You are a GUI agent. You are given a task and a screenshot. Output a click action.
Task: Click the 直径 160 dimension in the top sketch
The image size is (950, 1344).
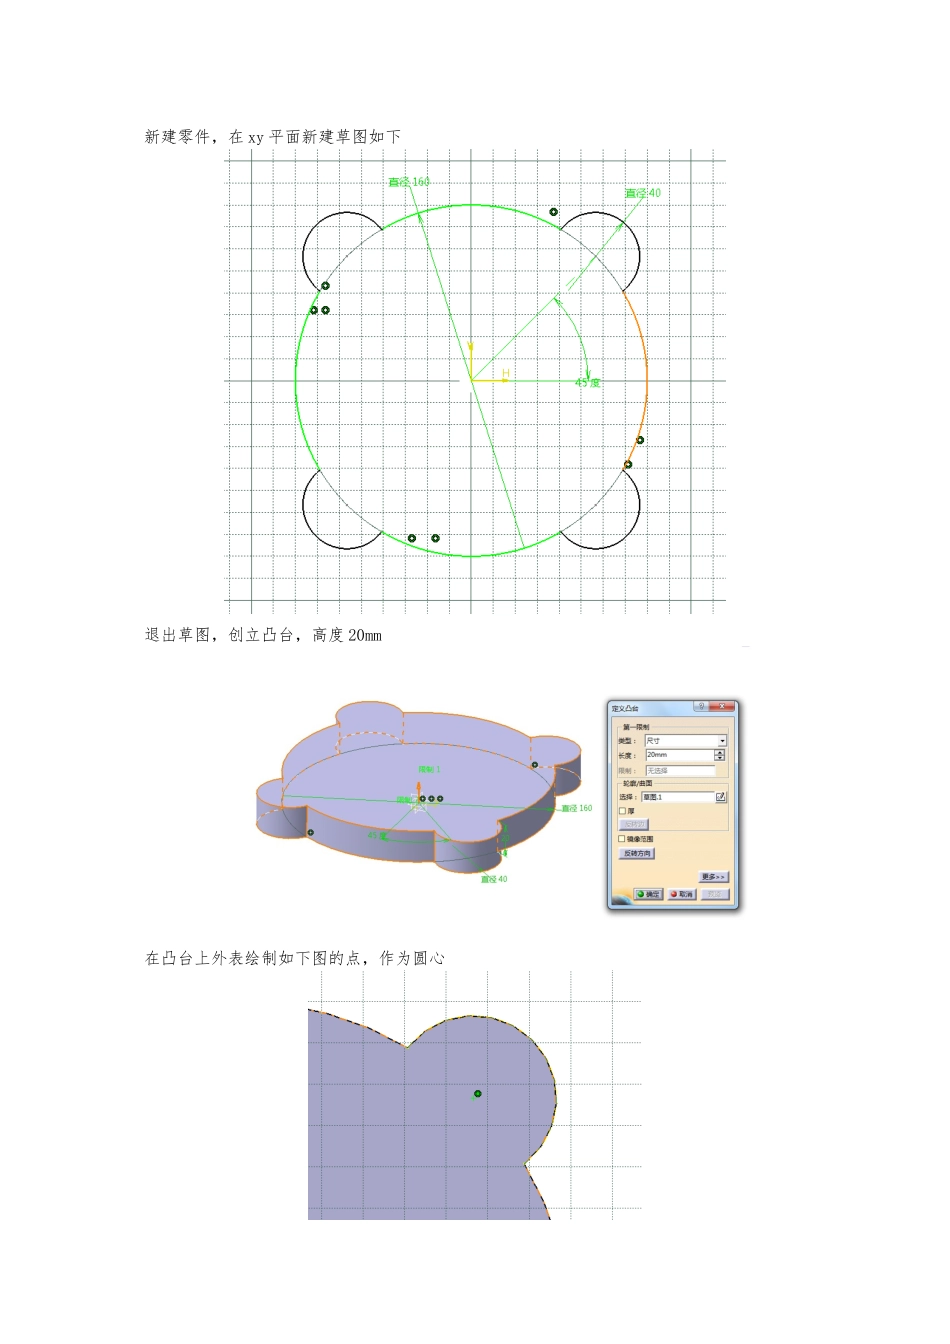tap(409, 182)
